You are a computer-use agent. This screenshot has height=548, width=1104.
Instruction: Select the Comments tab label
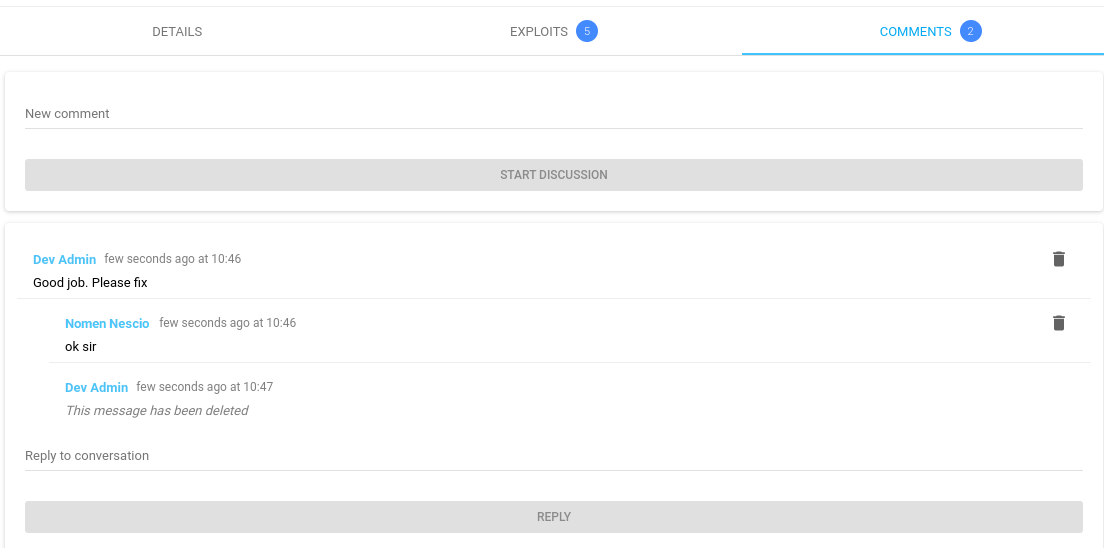coord(915,32)
